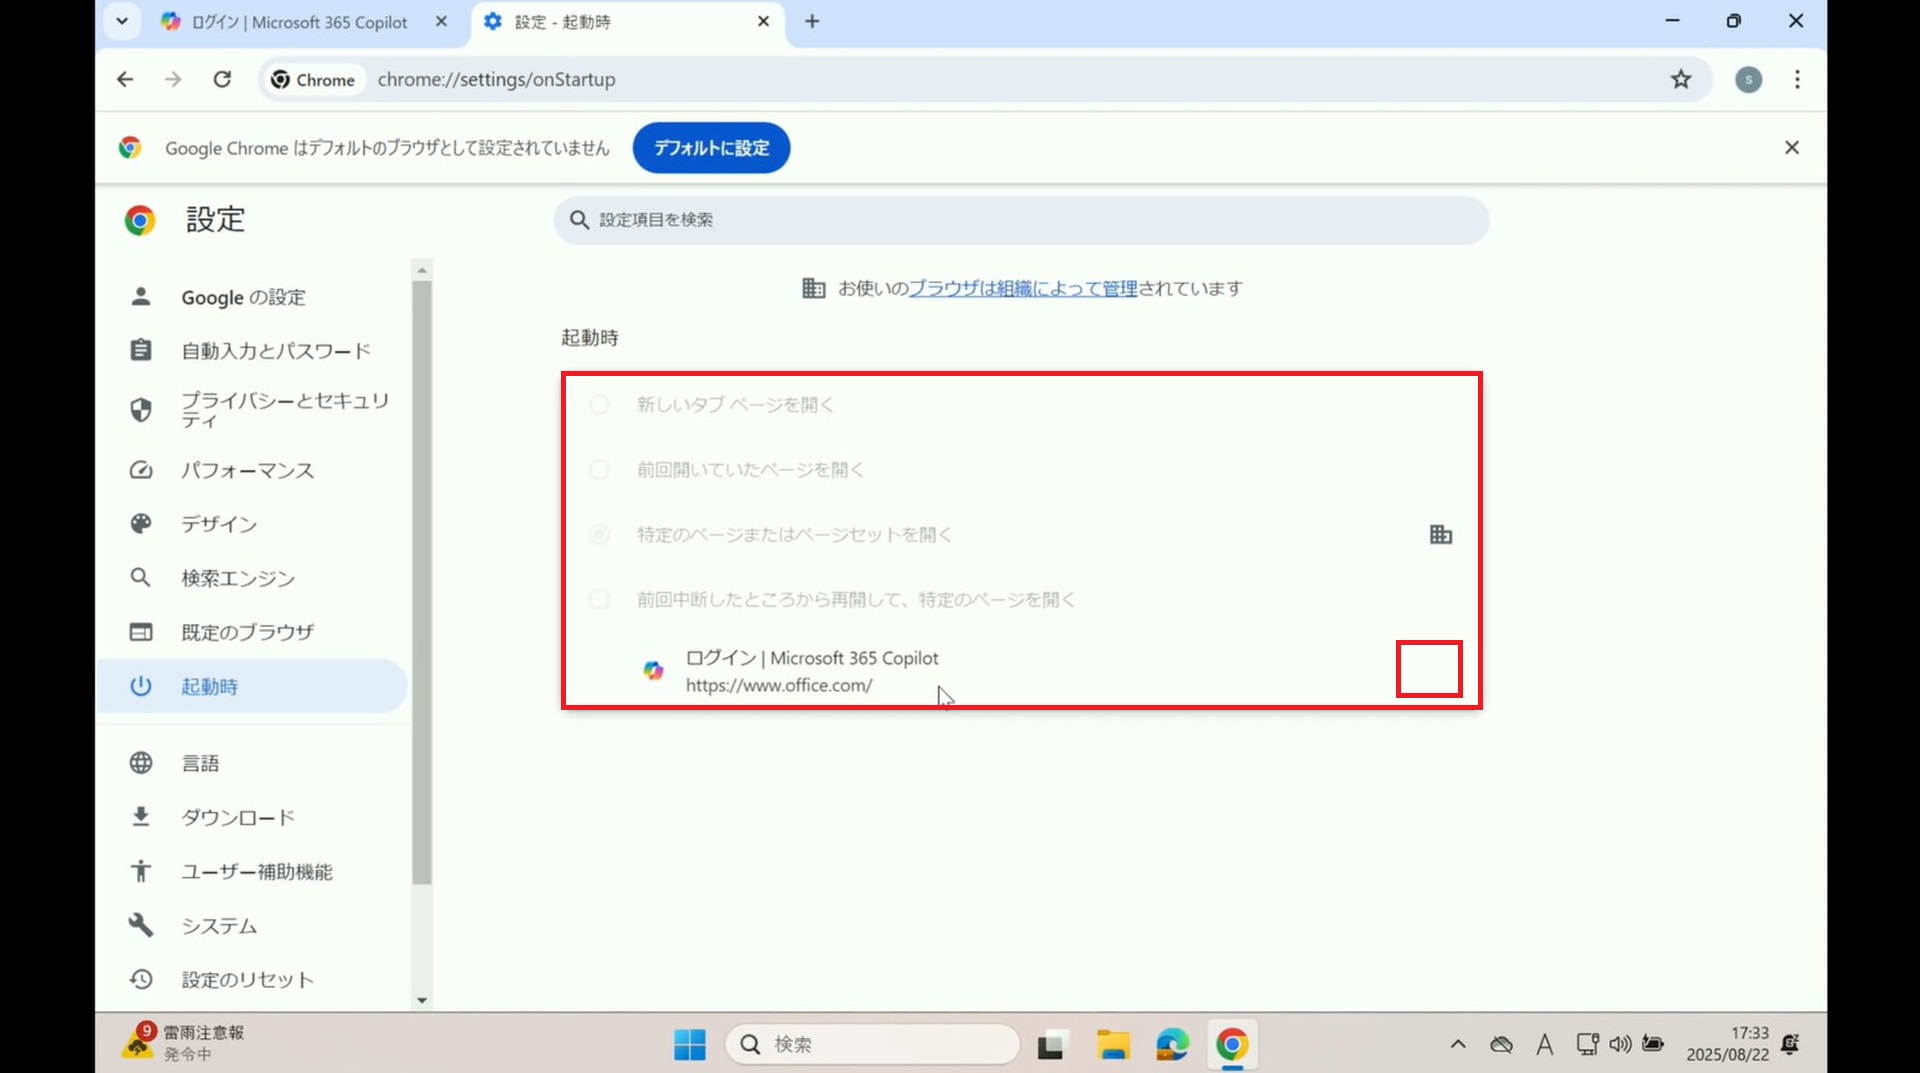This screenshot has height=1073, width=1920.
Task: Click the managed-by-organization icon beside specific pages option
Action: (1440, 534)
